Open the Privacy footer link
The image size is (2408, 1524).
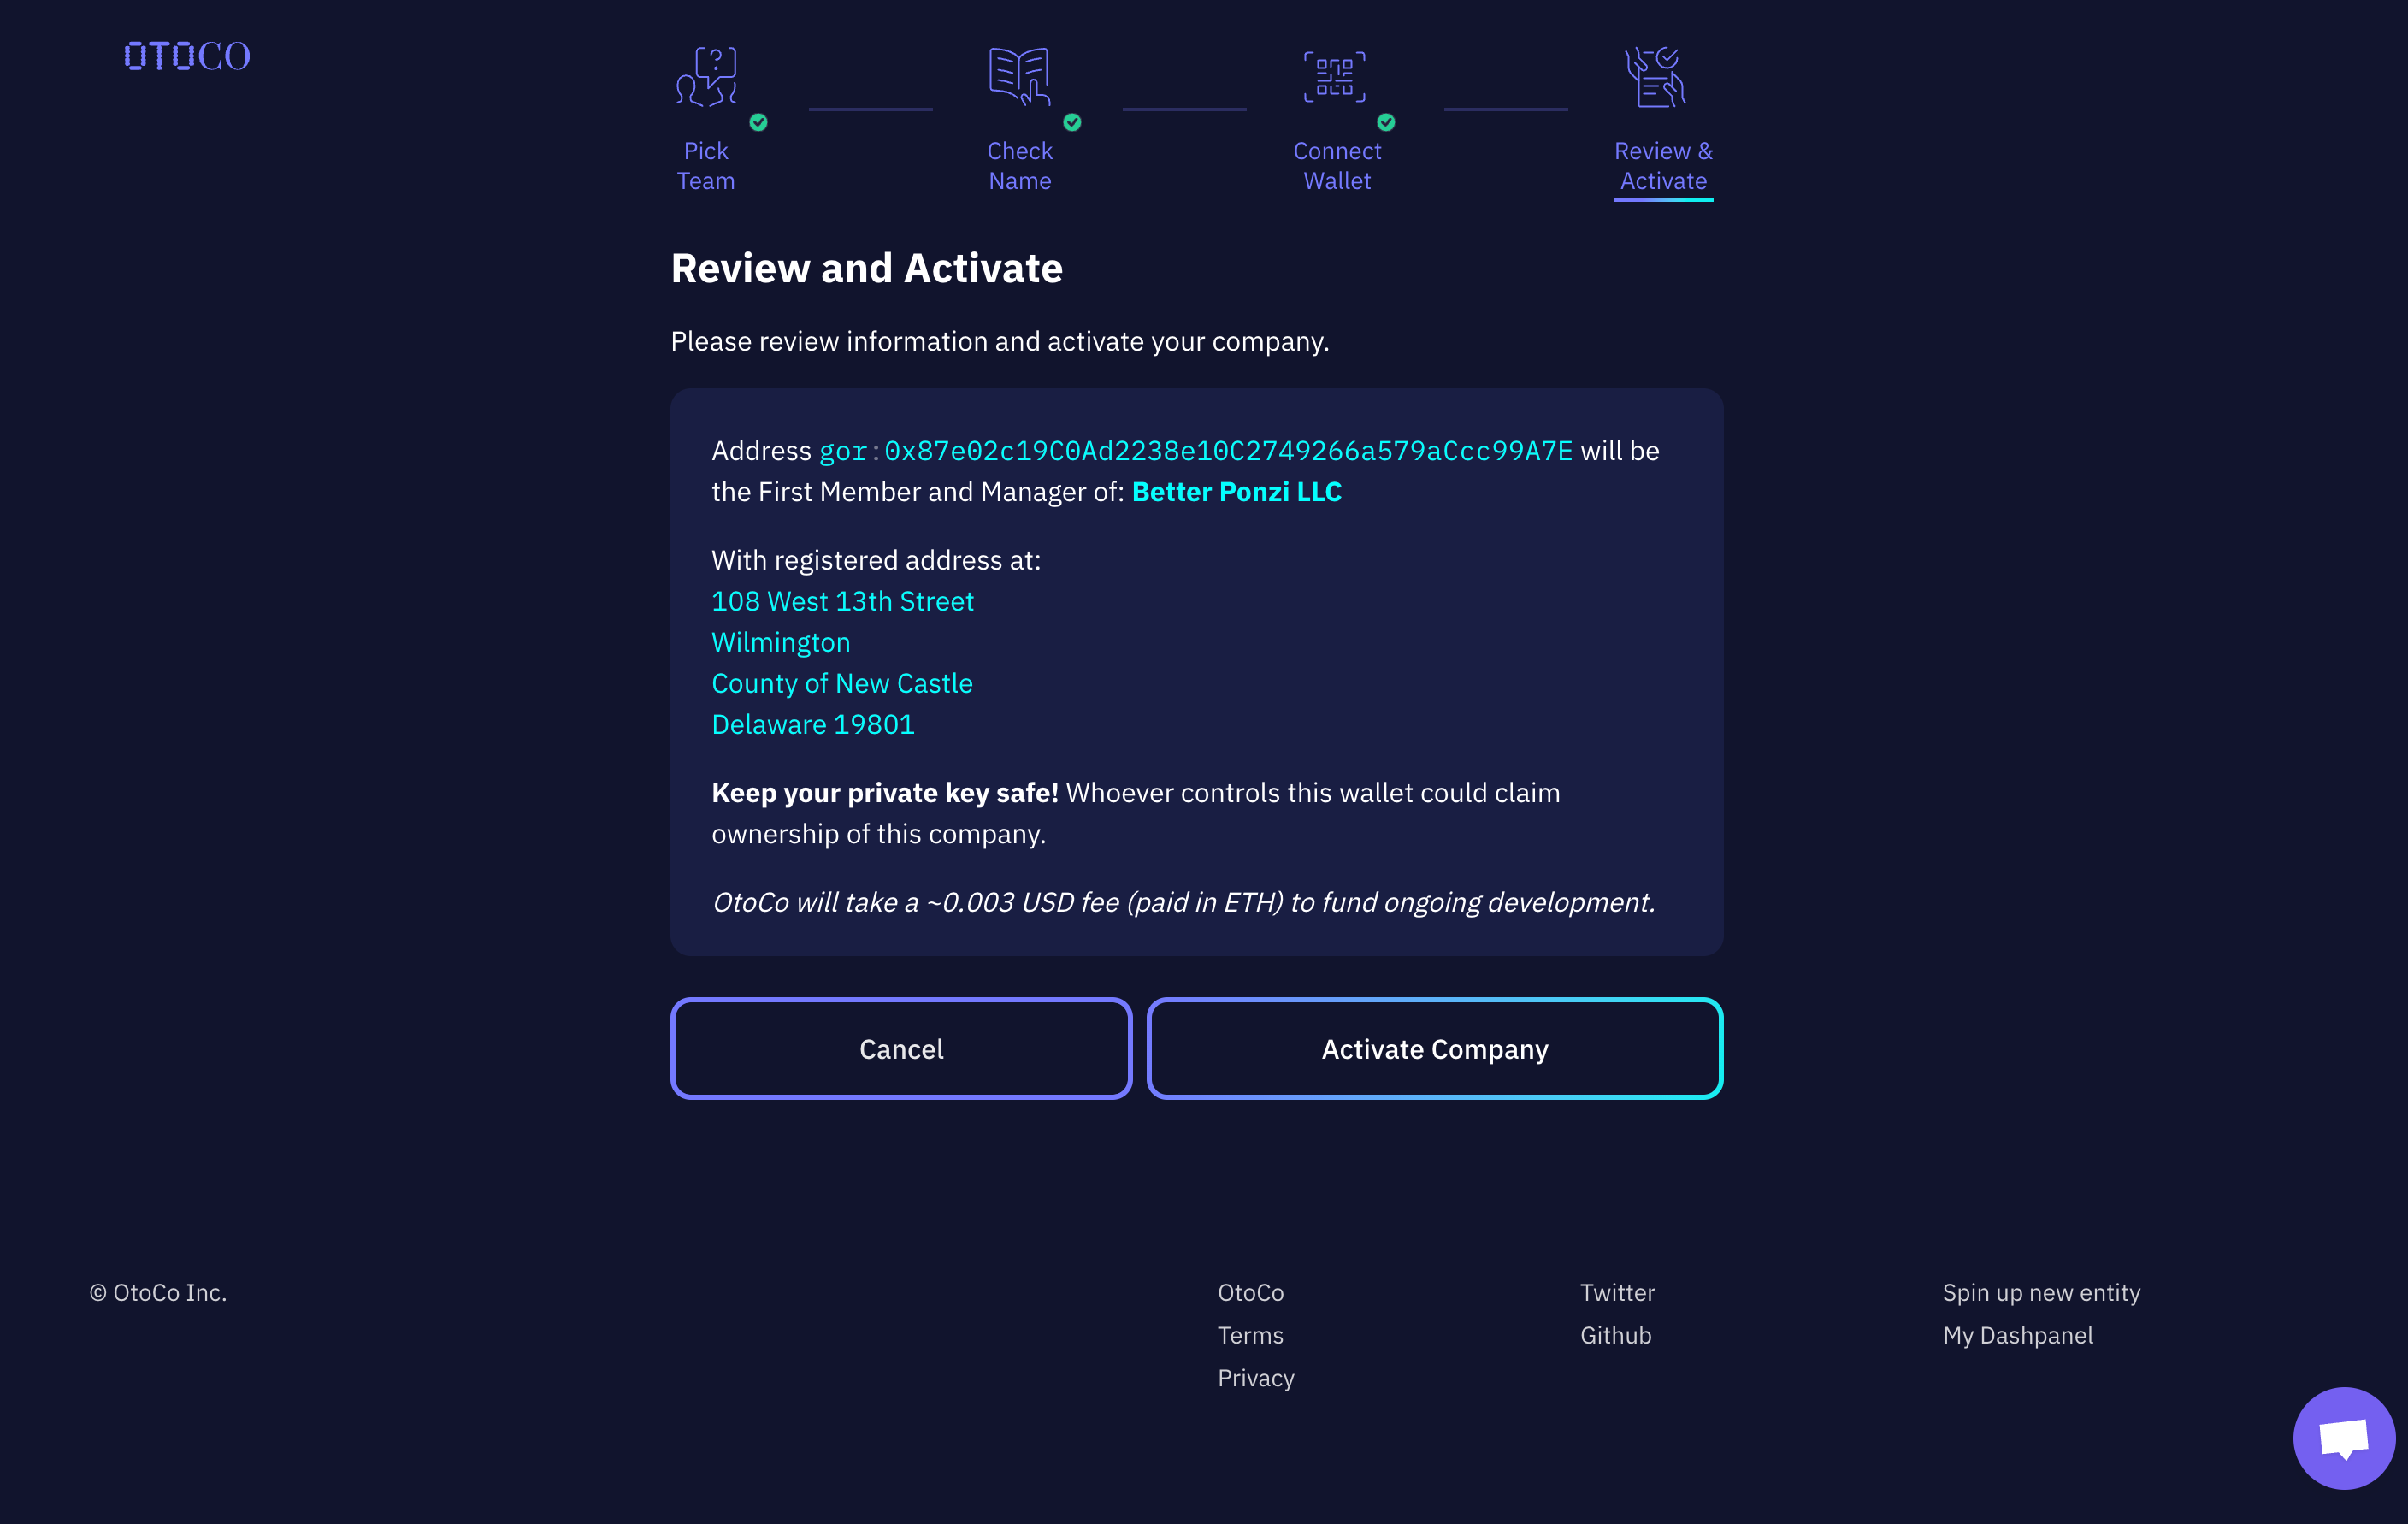tap(1256, 1378)
